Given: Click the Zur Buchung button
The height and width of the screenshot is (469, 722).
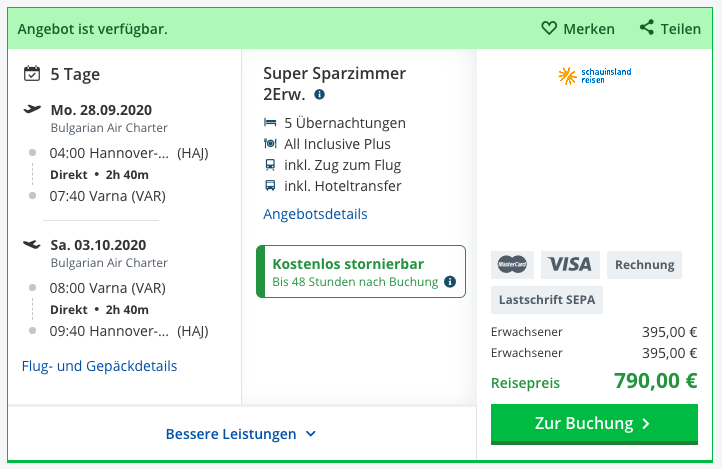Looking at the screenshot, I should [594, 424].
